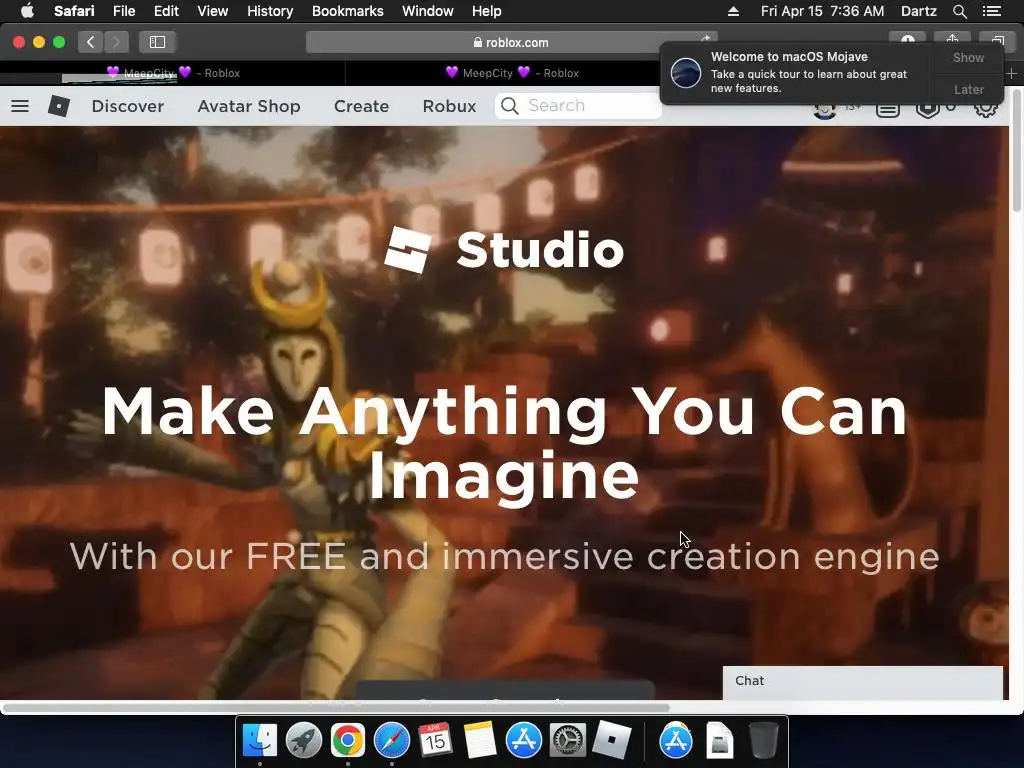Image resolution: width=1024 pixels, height=768 pixels.
Task: Open the Apple menu
Action: (27, 11)
